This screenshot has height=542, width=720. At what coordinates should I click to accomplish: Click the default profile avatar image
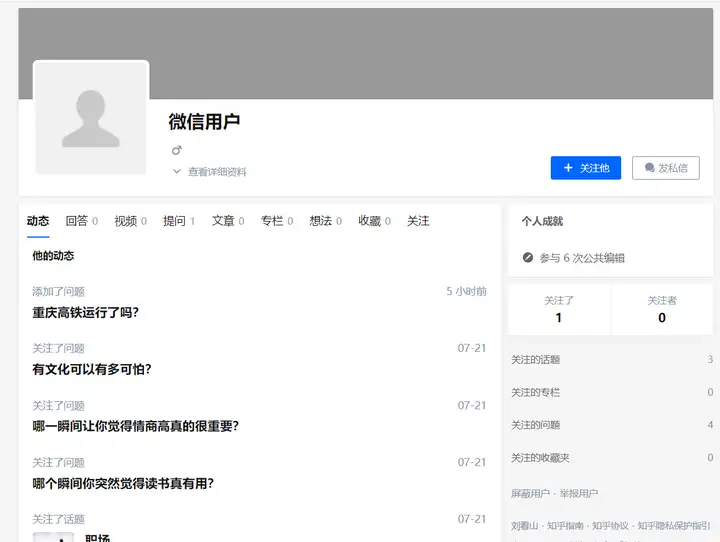[x=91, y=118]
